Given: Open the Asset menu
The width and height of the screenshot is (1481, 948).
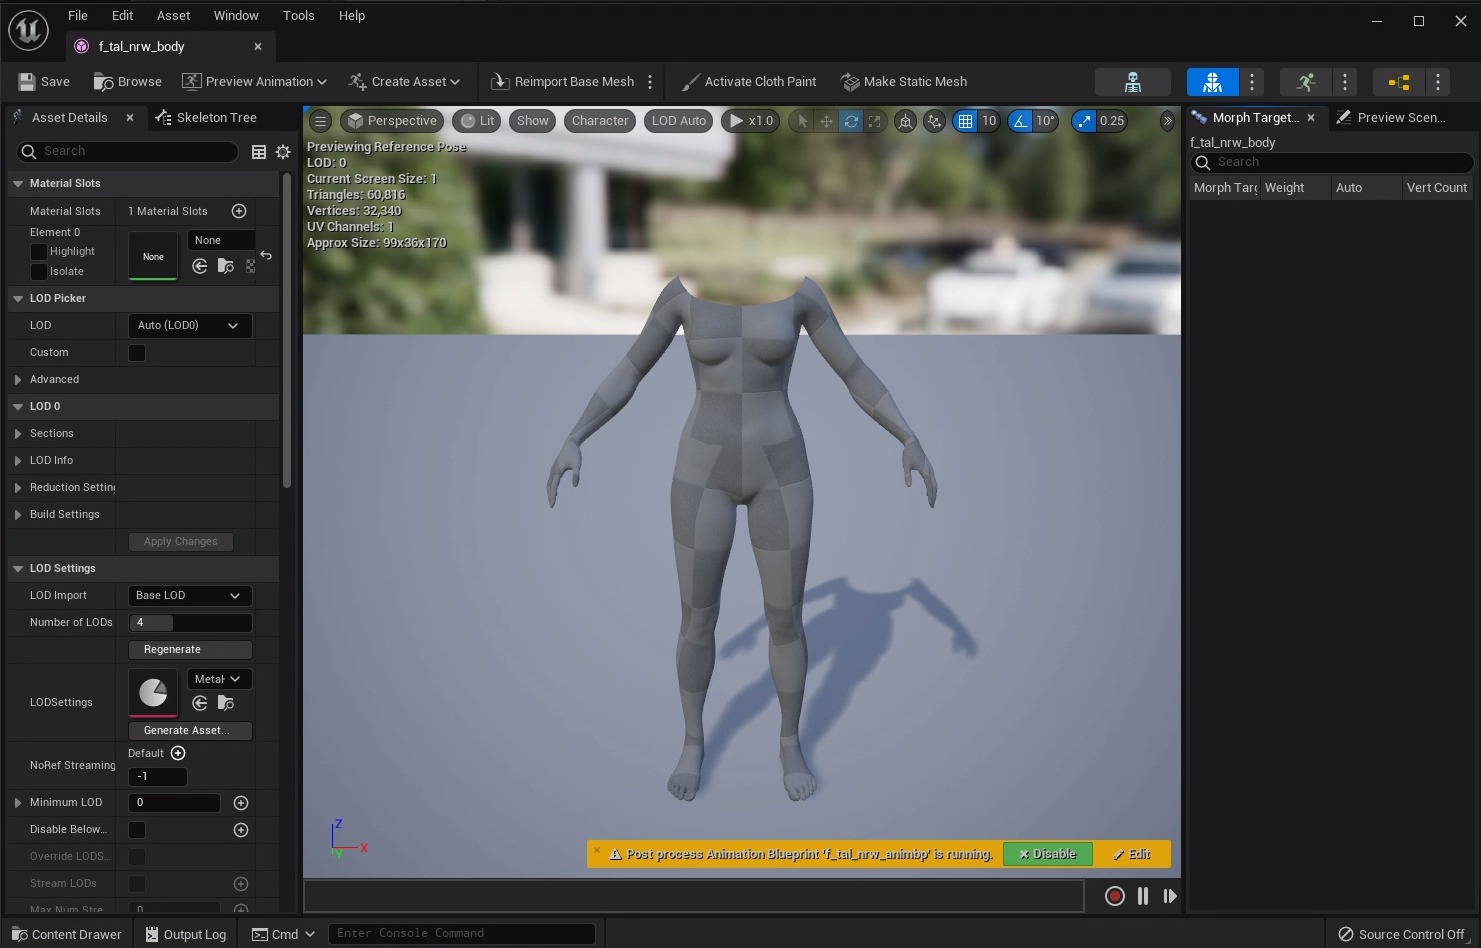Looking at the screenshot, I should pos(173,16).
